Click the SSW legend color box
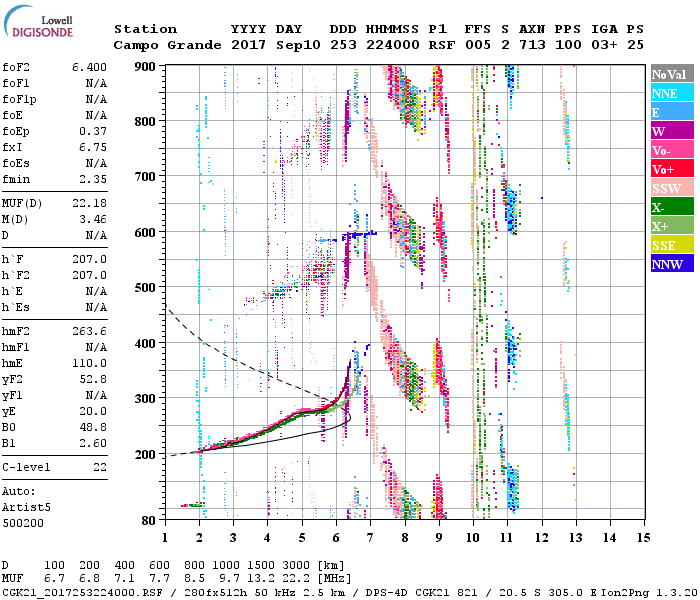The height and width of the screenshot is (600, 700). (671, 189)
